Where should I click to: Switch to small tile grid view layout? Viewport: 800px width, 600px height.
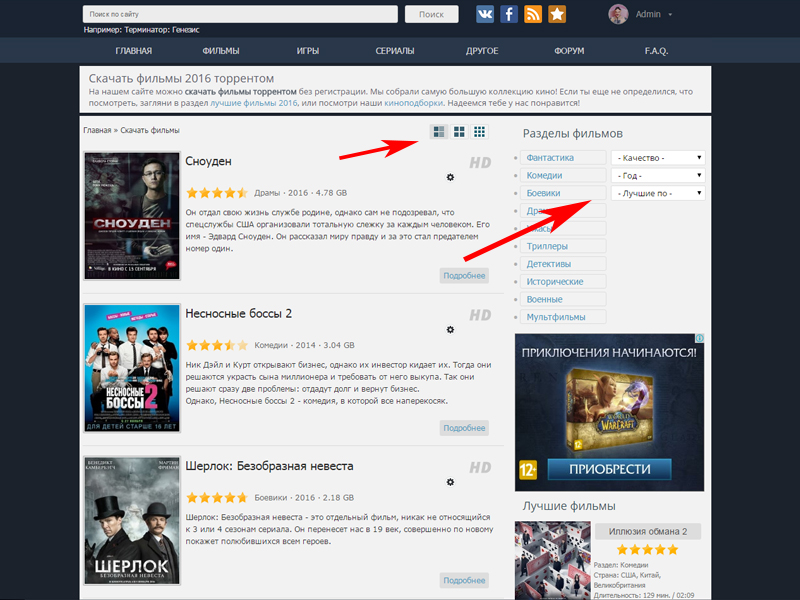(x=479, y=132)
